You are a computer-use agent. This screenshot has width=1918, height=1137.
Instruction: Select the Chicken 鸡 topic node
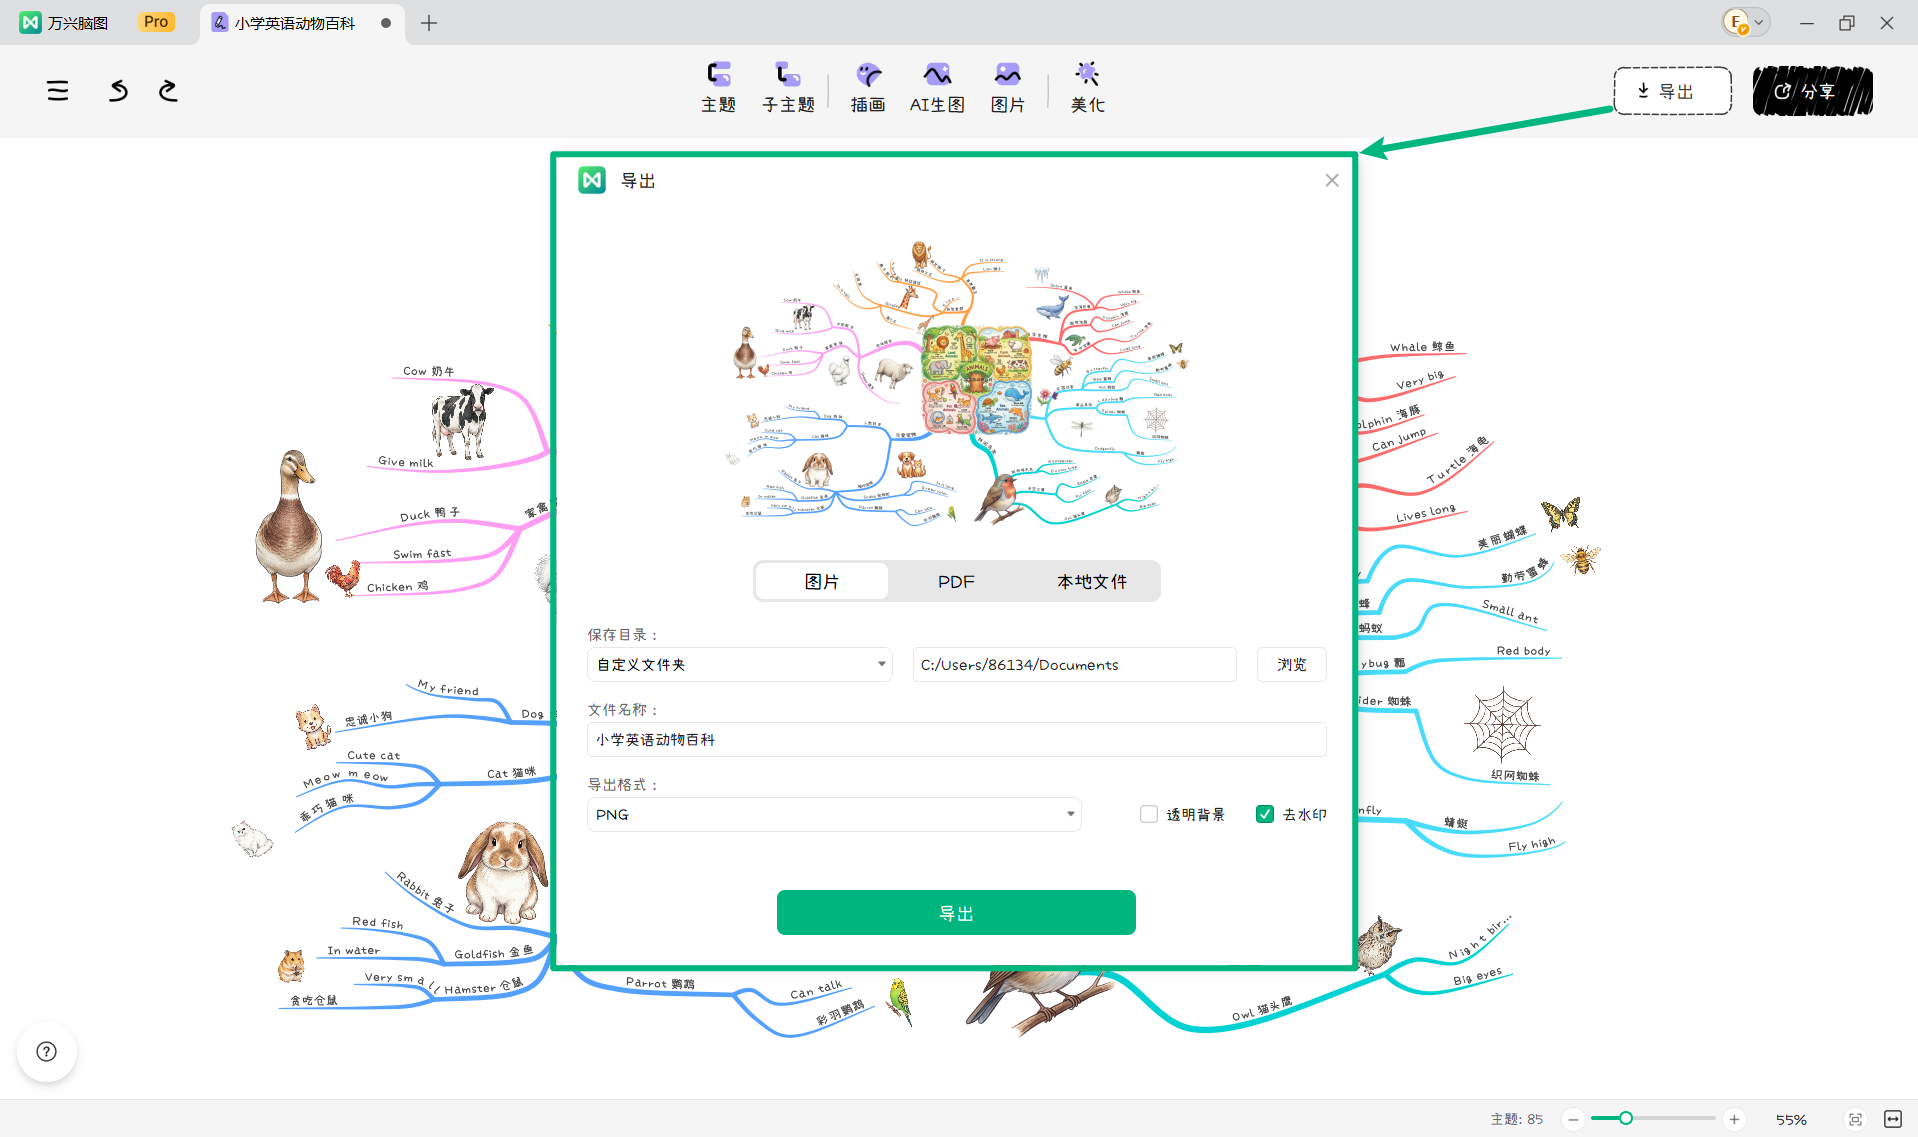point(397,587)
